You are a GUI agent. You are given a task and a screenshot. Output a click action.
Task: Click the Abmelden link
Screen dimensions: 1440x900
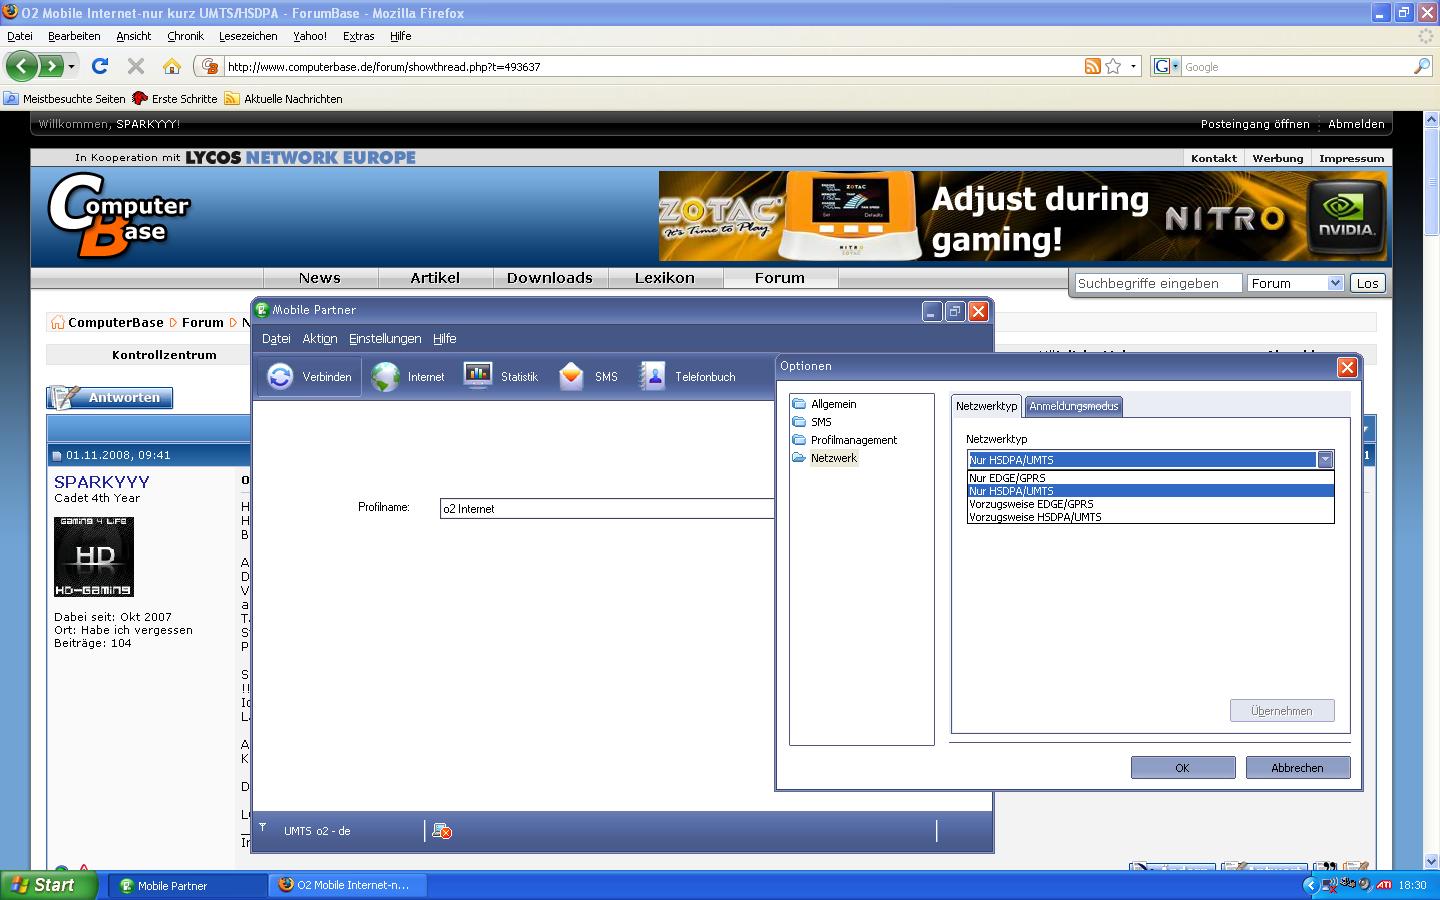point(1356,124)
